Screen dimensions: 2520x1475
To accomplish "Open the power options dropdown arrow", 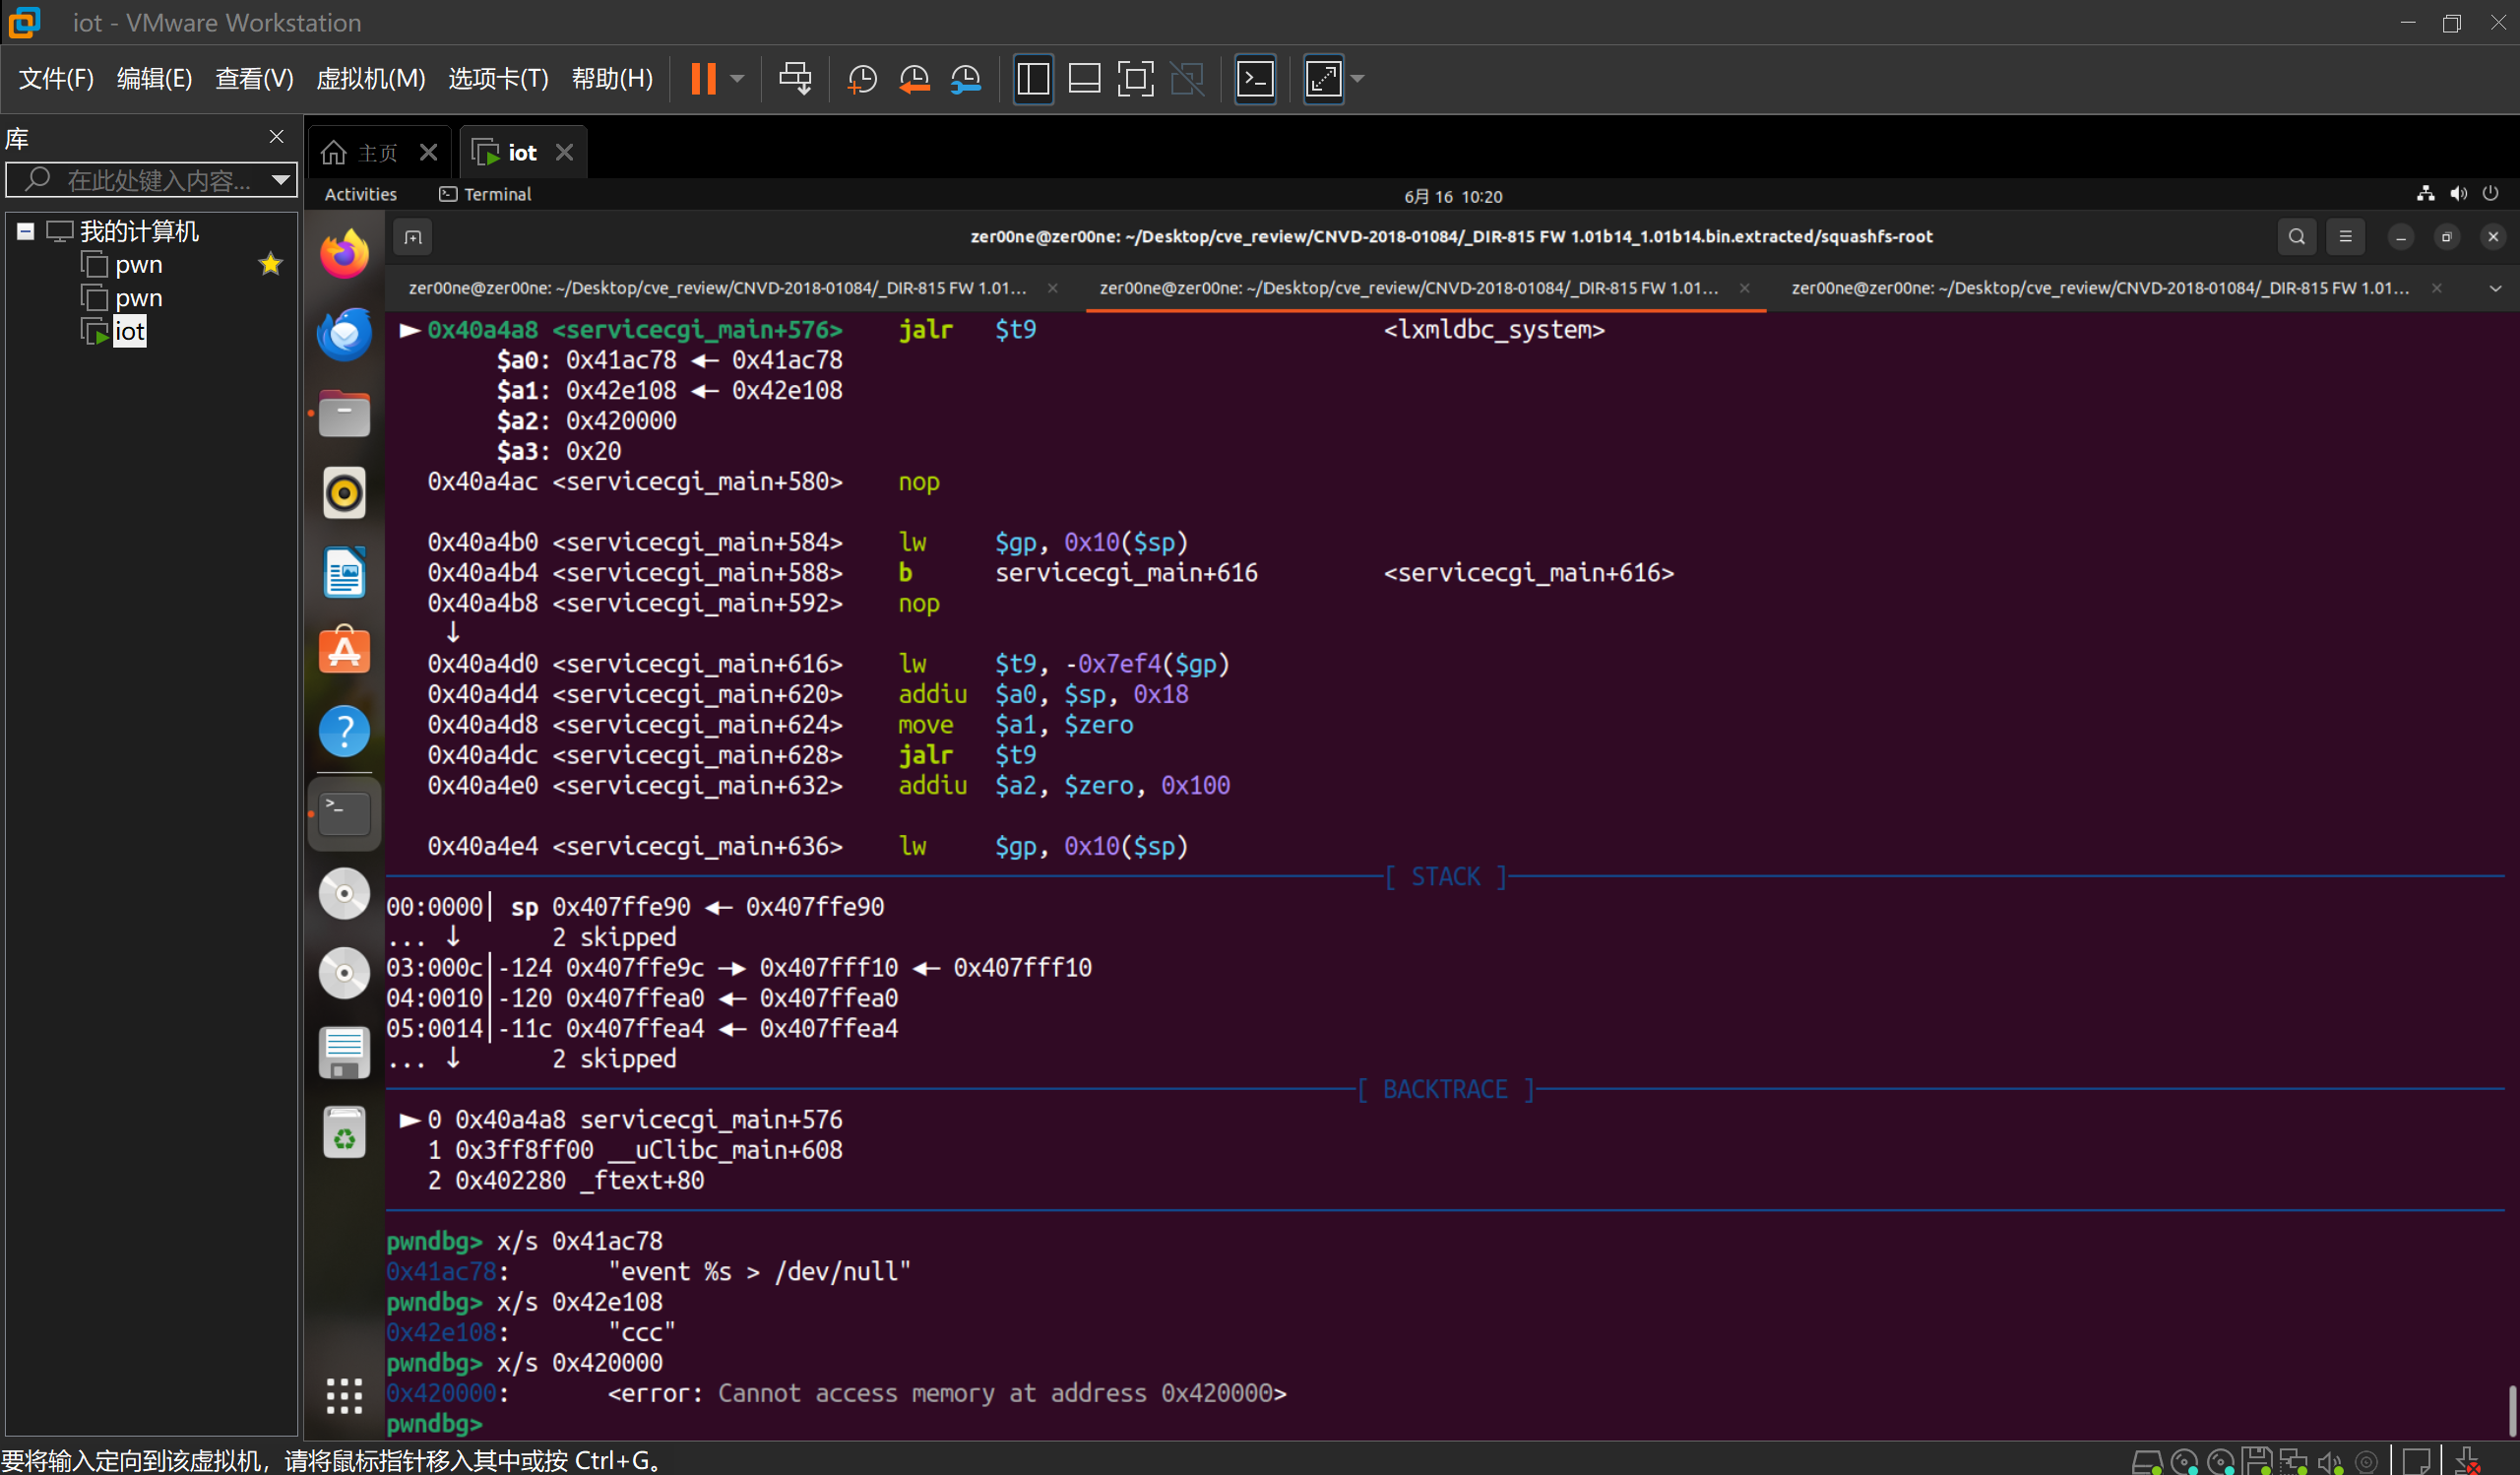I will click(738, 78).
